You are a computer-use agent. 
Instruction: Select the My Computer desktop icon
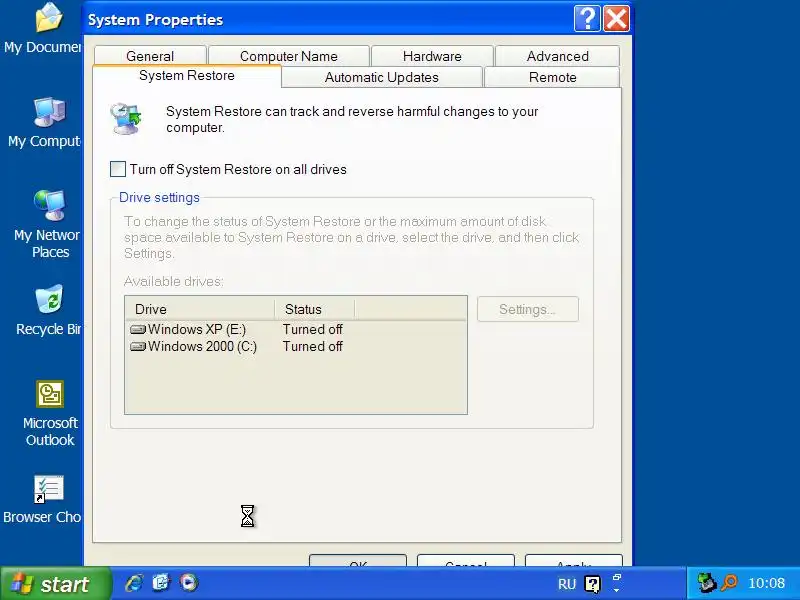coord(49,112)
